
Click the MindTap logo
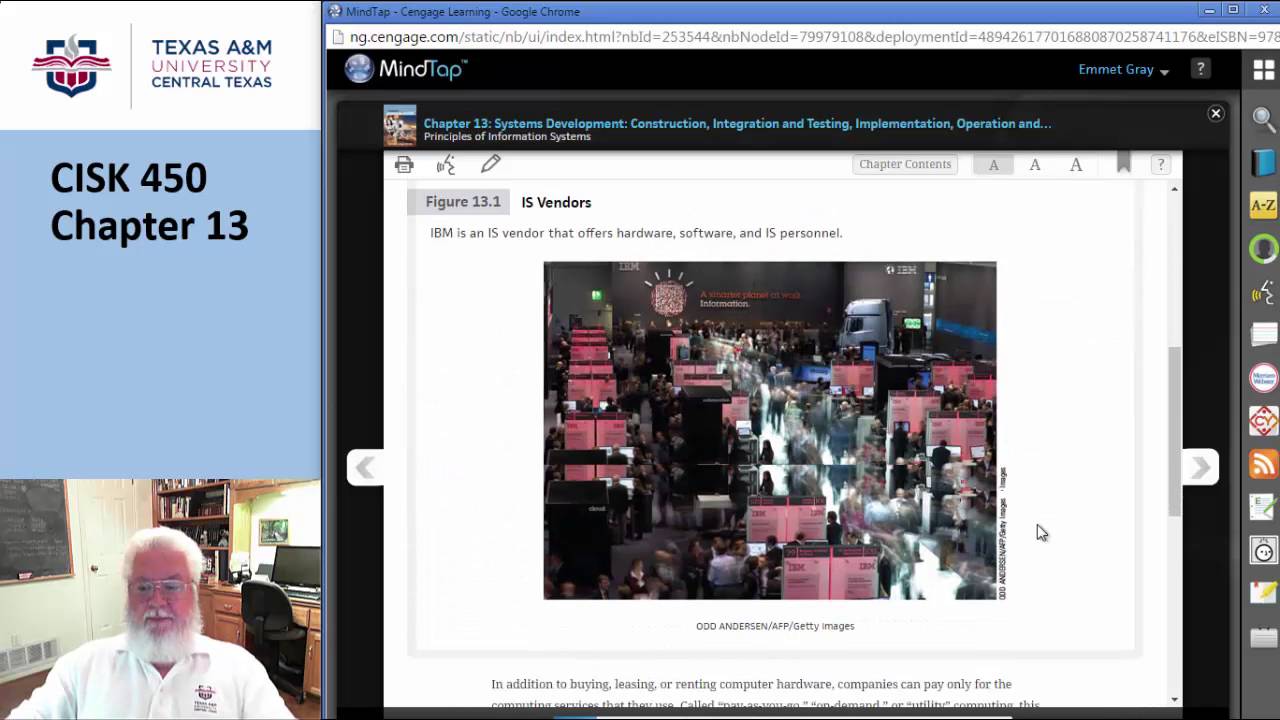click(406, 69)
